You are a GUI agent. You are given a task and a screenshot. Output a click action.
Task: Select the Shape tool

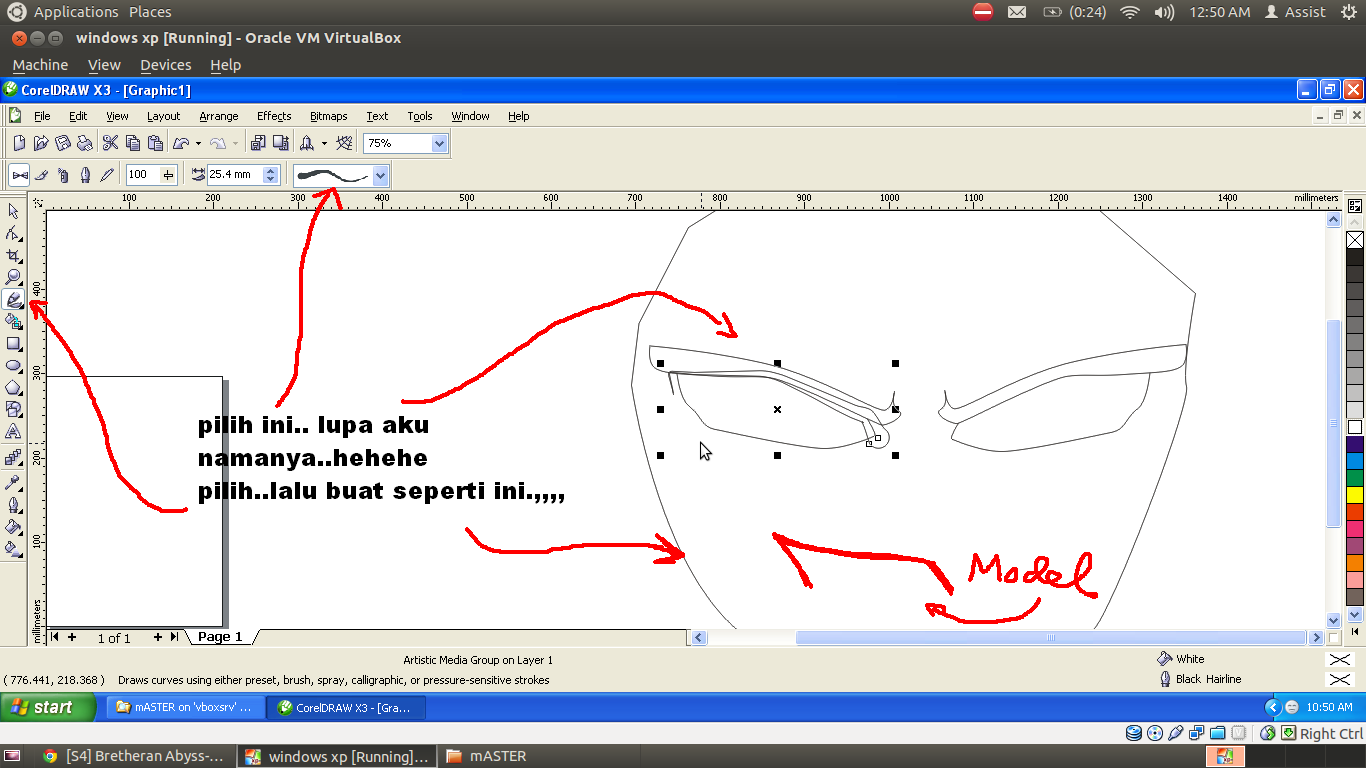[x=14, y=233]
